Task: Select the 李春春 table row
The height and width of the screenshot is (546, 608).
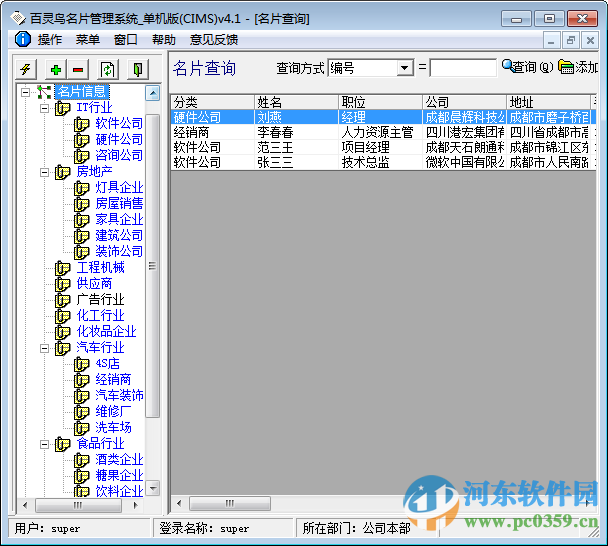Action: tap(383, 132)
